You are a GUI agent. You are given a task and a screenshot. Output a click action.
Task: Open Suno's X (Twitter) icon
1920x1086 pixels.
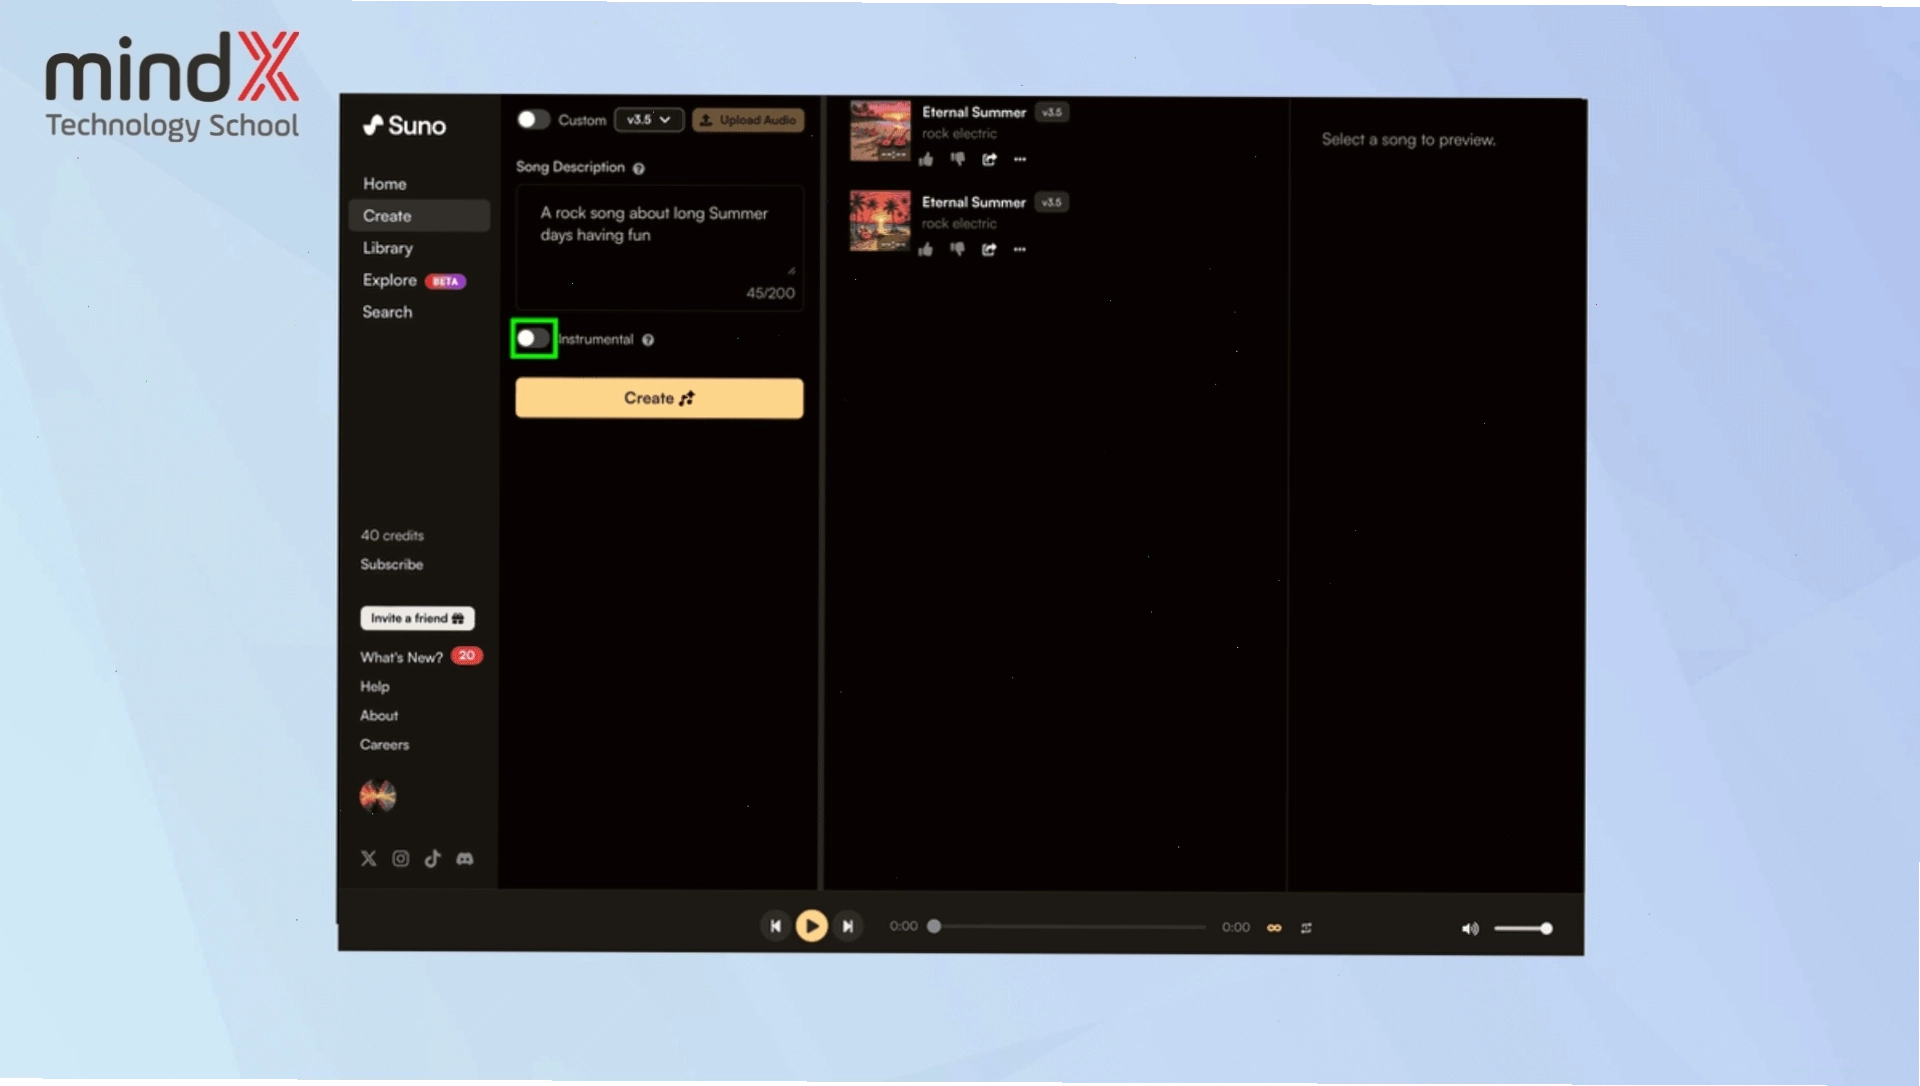[369, 858]
